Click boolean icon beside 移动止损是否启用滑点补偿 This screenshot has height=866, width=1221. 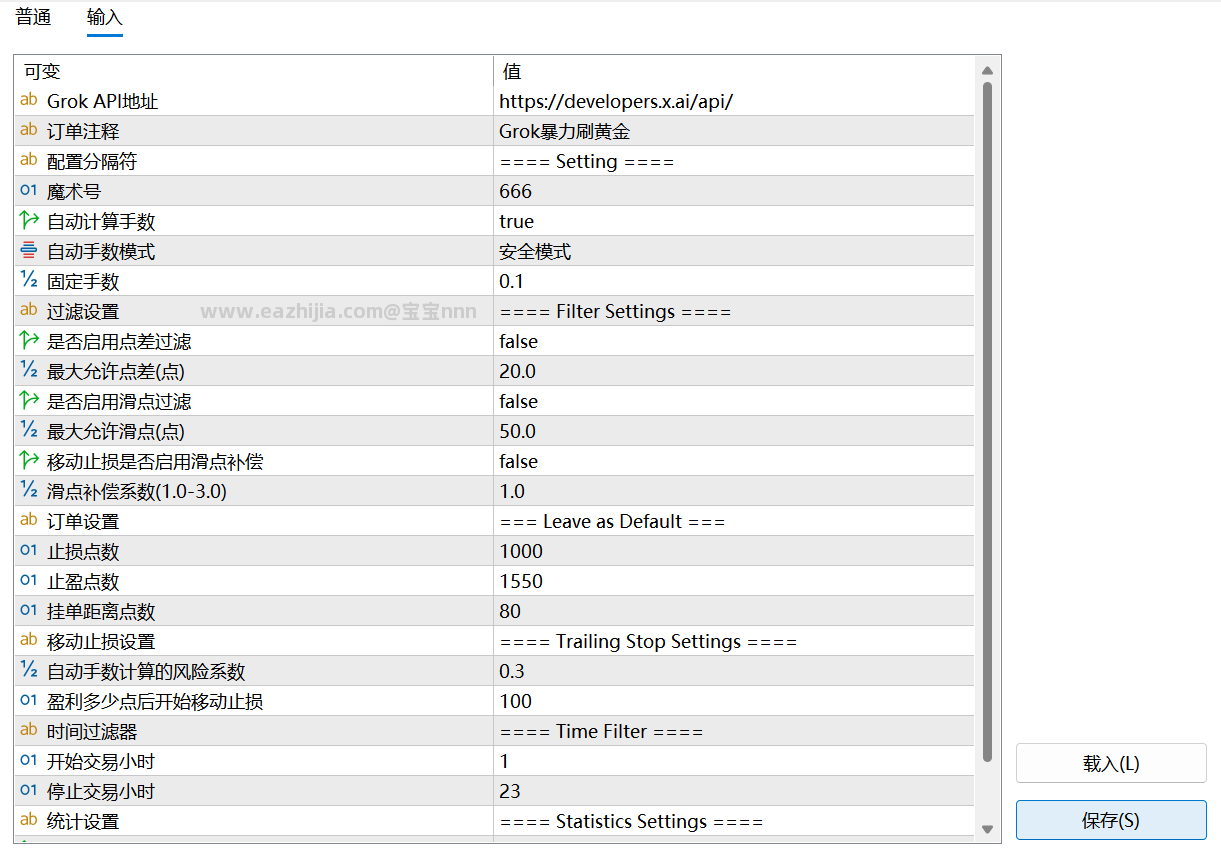(28, 461)
